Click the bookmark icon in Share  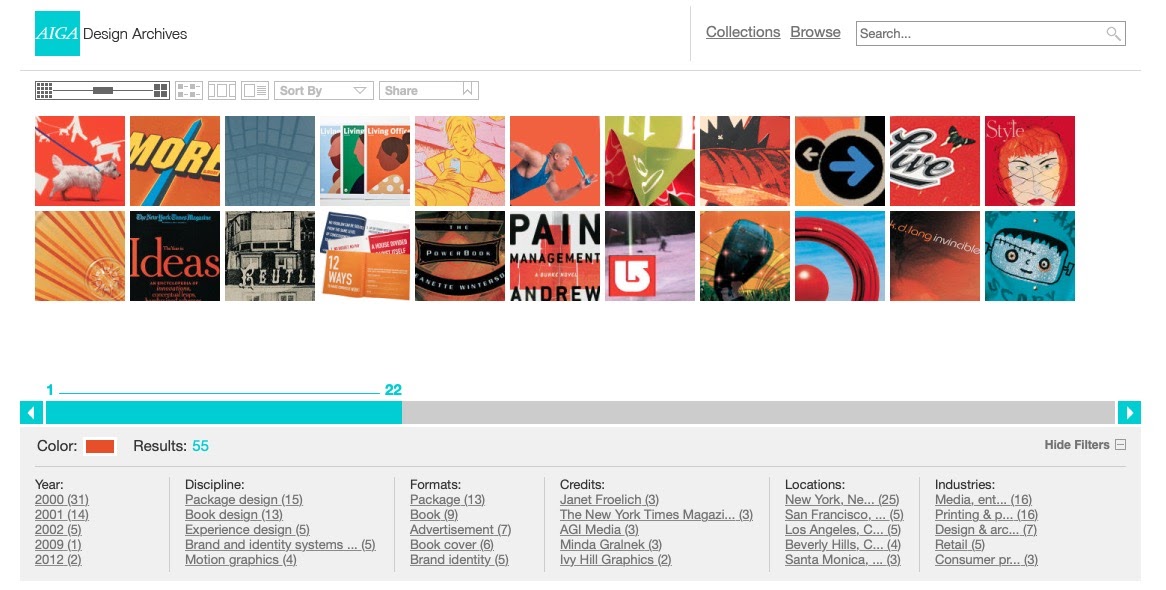click(468, 90)
